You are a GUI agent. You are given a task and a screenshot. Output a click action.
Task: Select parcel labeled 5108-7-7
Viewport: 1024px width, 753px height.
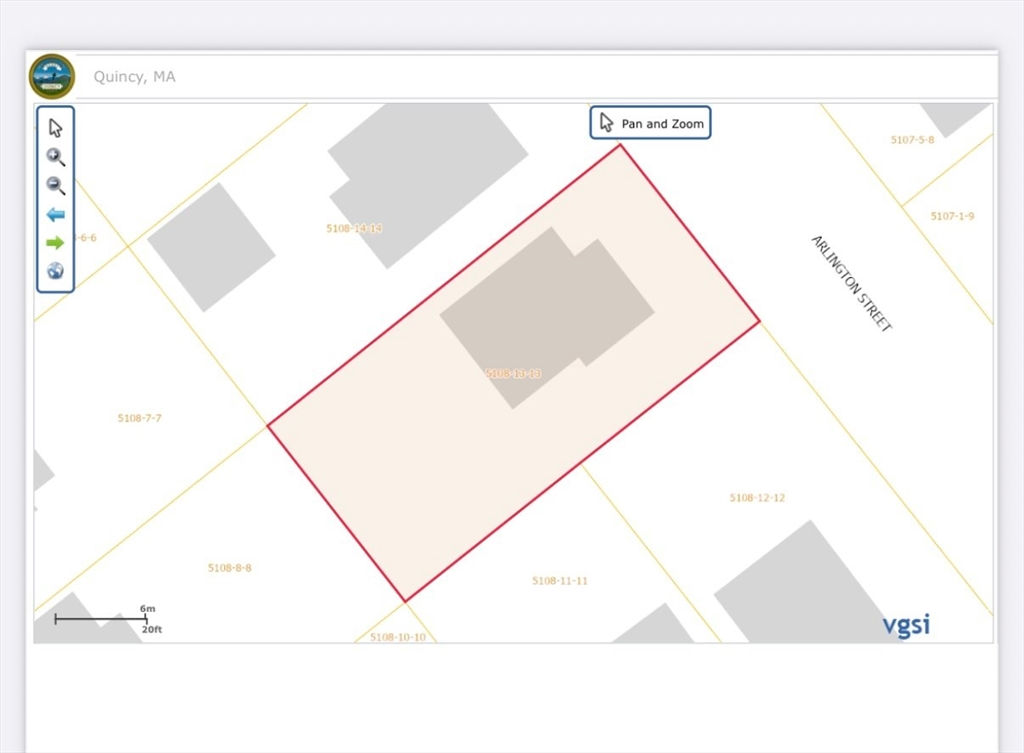pyautogui.click(x=140, y=418)
